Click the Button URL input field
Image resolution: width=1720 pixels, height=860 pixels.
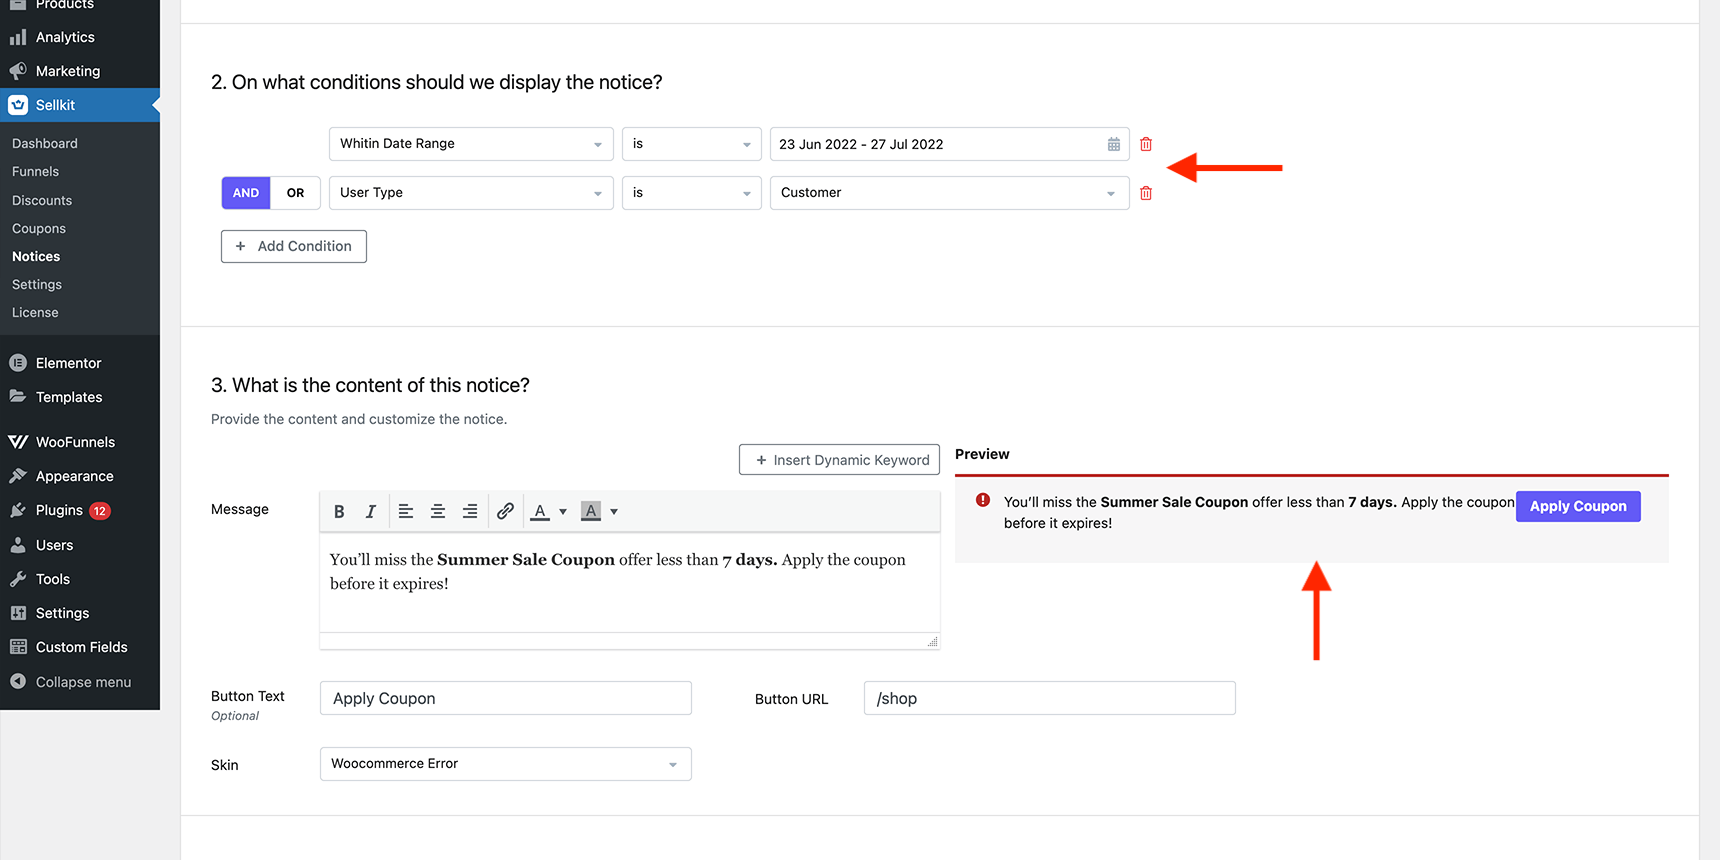[x=1049, y=698]
